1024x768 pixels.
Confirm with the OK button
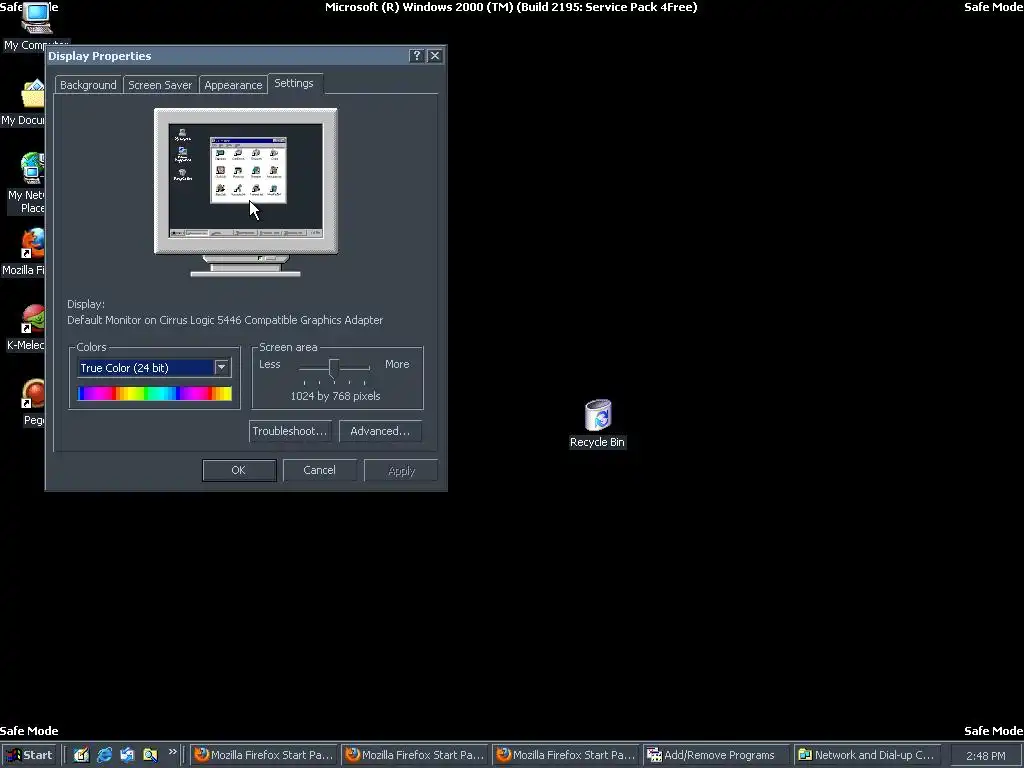pyautogui.click(x=239, y=470)
